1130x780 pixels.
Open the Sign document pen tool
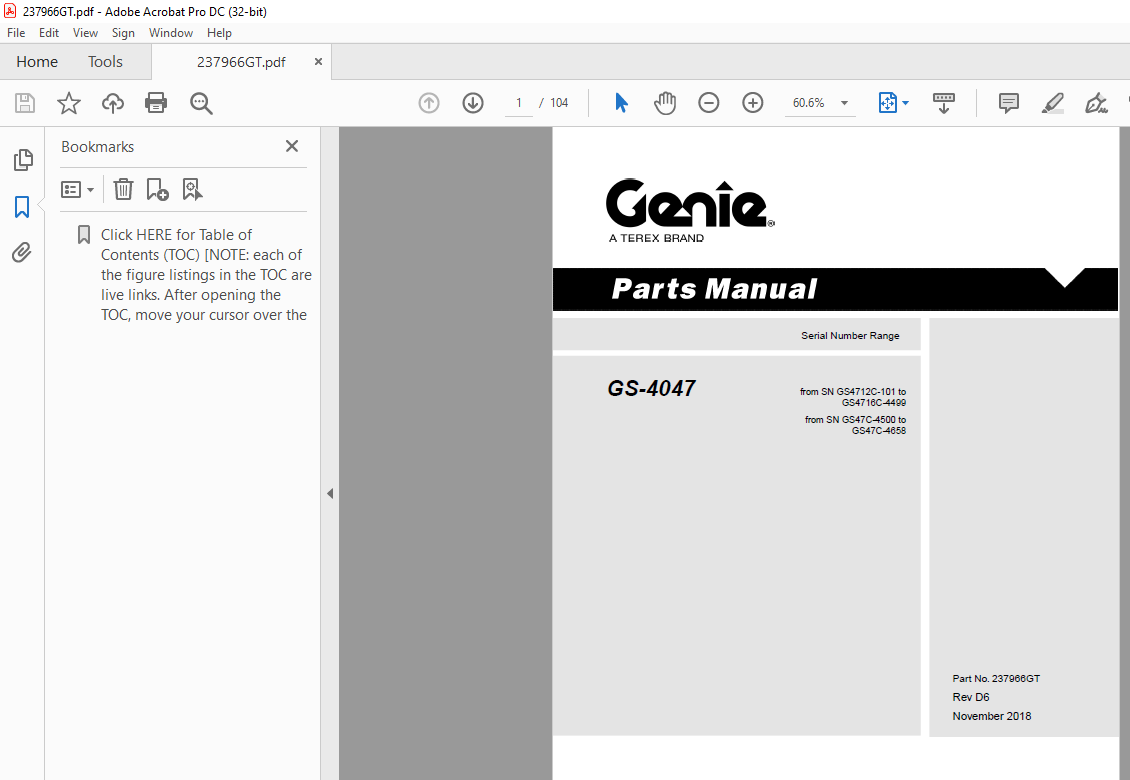(x=1095, y=103)
